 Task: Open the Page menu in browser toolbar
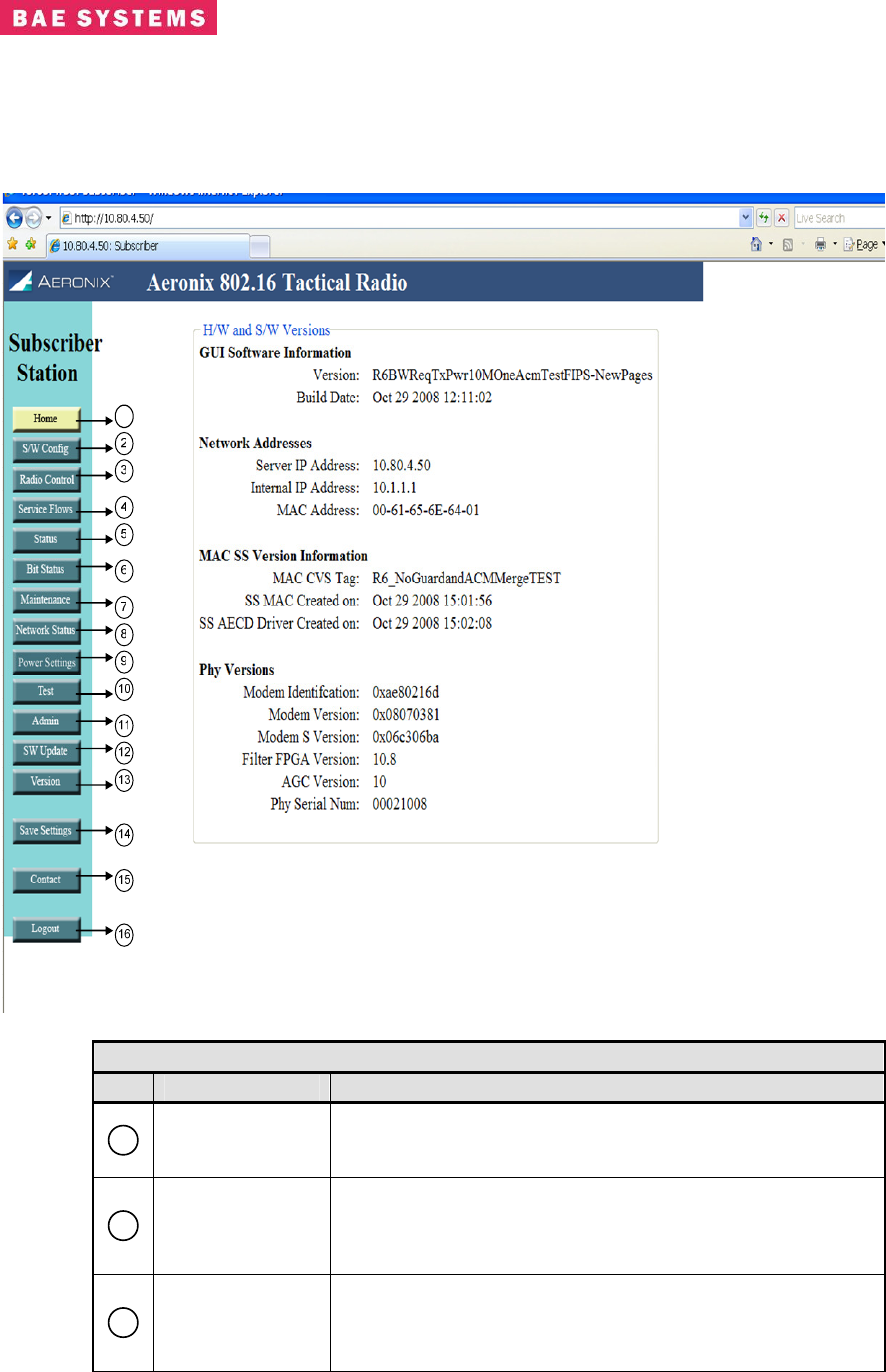[864, 244]
